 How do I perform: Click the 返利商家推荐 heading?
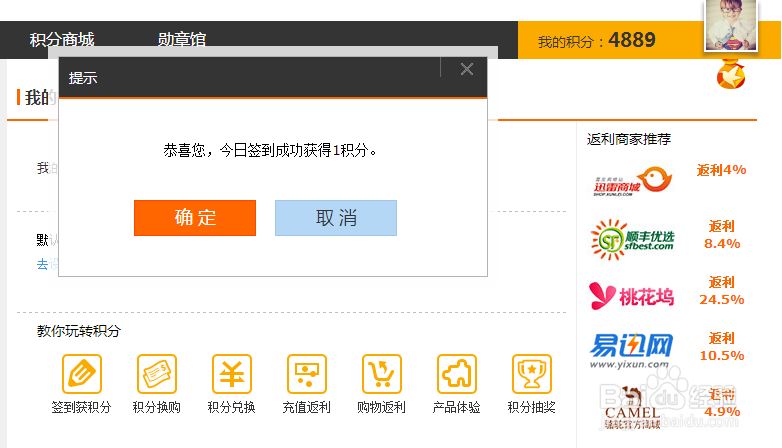pyautogui.click(x=629, y=139)
